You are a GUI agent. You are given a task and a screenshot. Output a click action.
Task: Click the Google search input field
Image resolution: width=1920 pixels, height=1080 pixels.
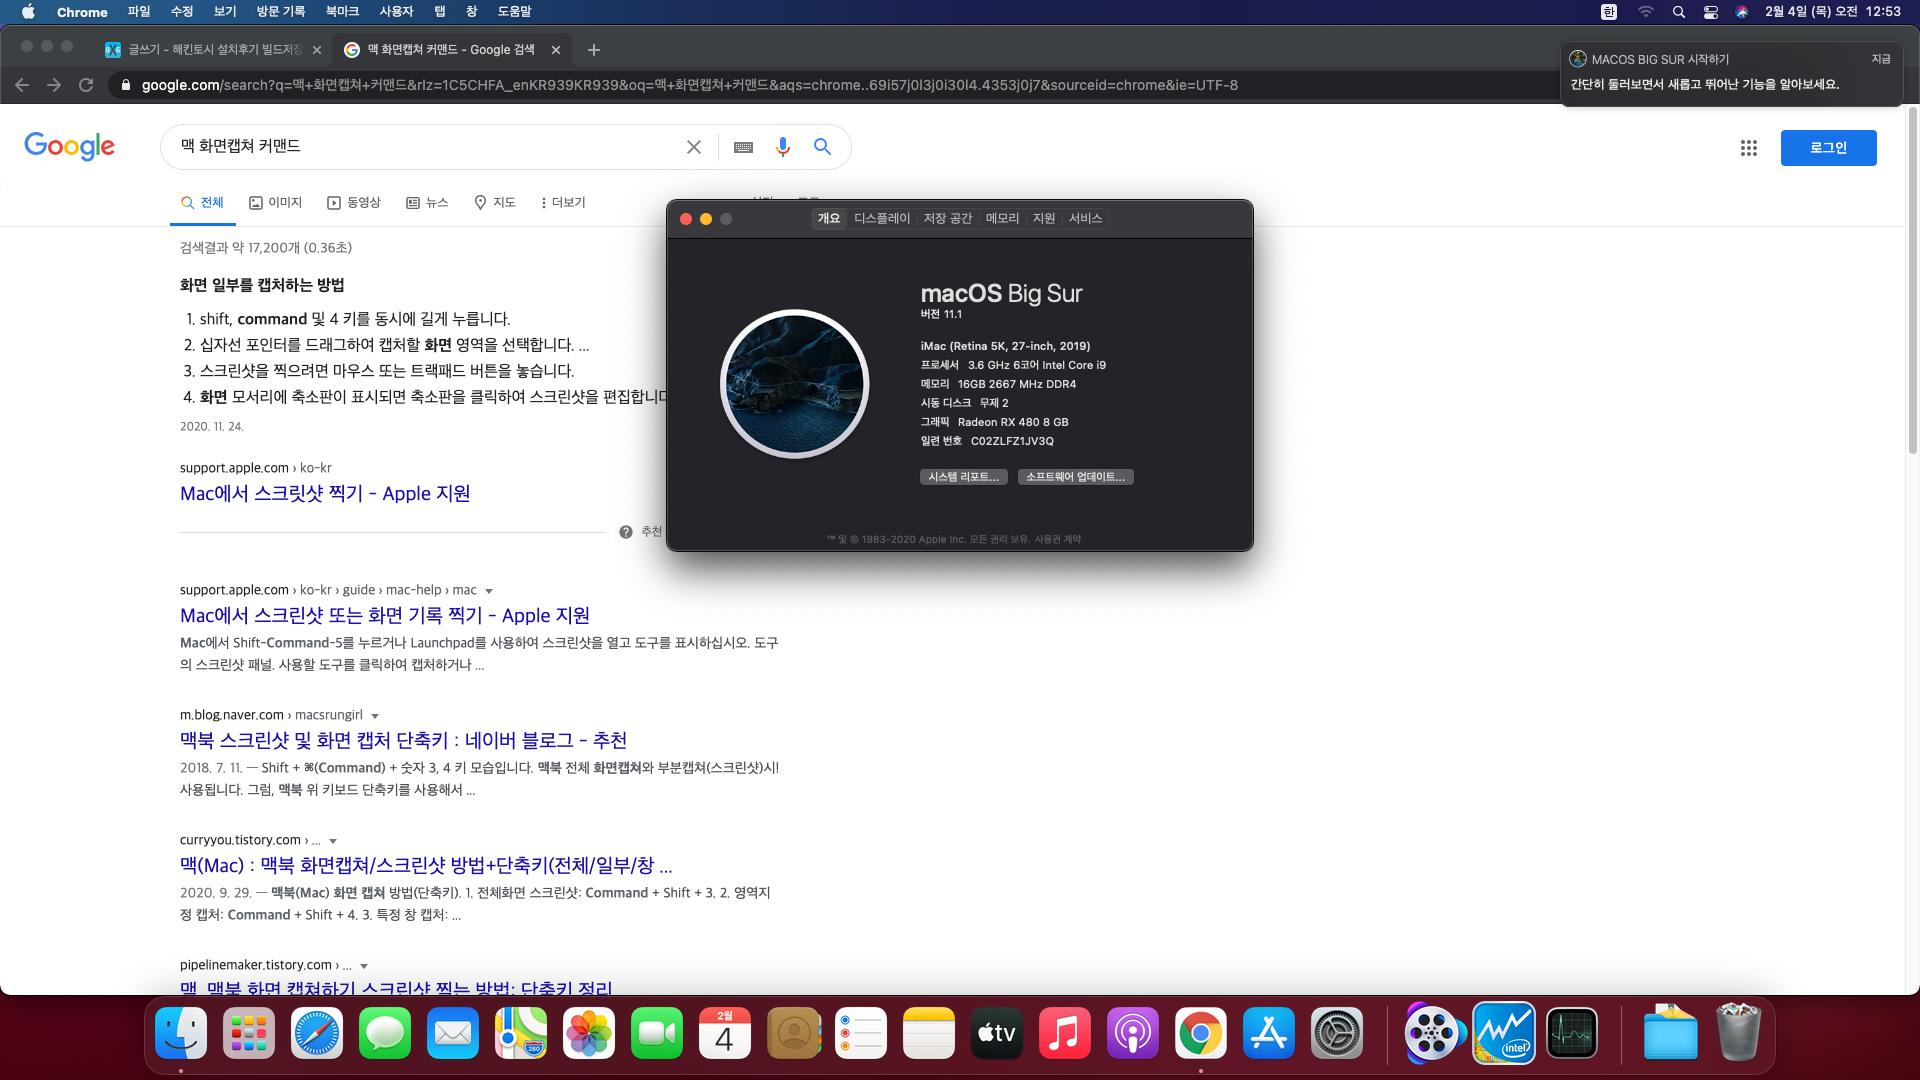click(425, 147)
